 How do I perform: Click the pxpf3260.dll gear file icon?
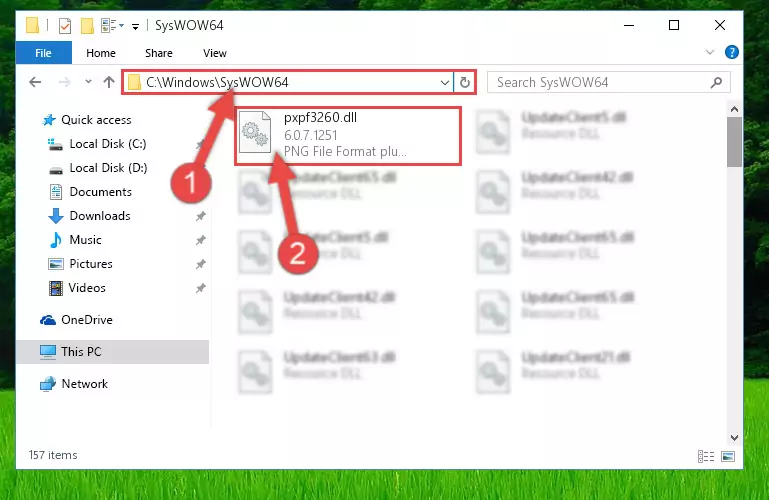(x=255, y=133)
